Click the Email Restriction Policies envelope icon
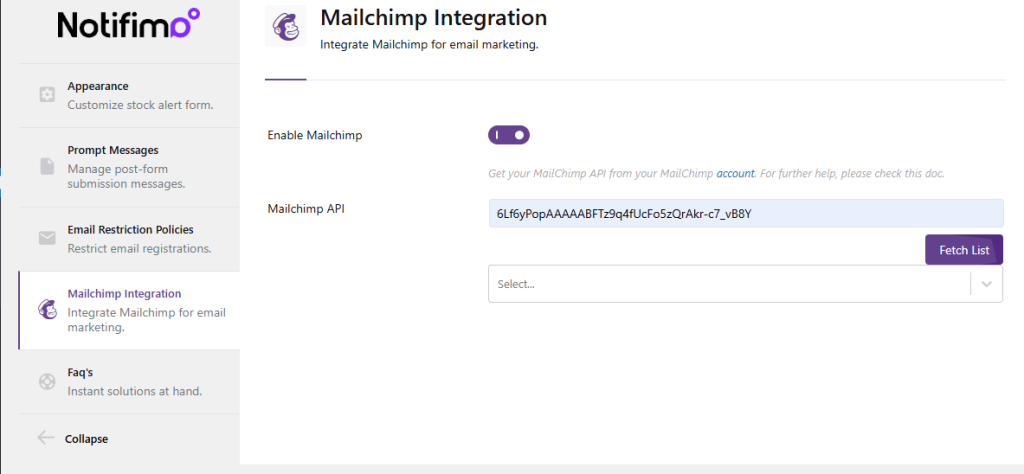This screenshot has width=1024, height=474. [47, 239]
